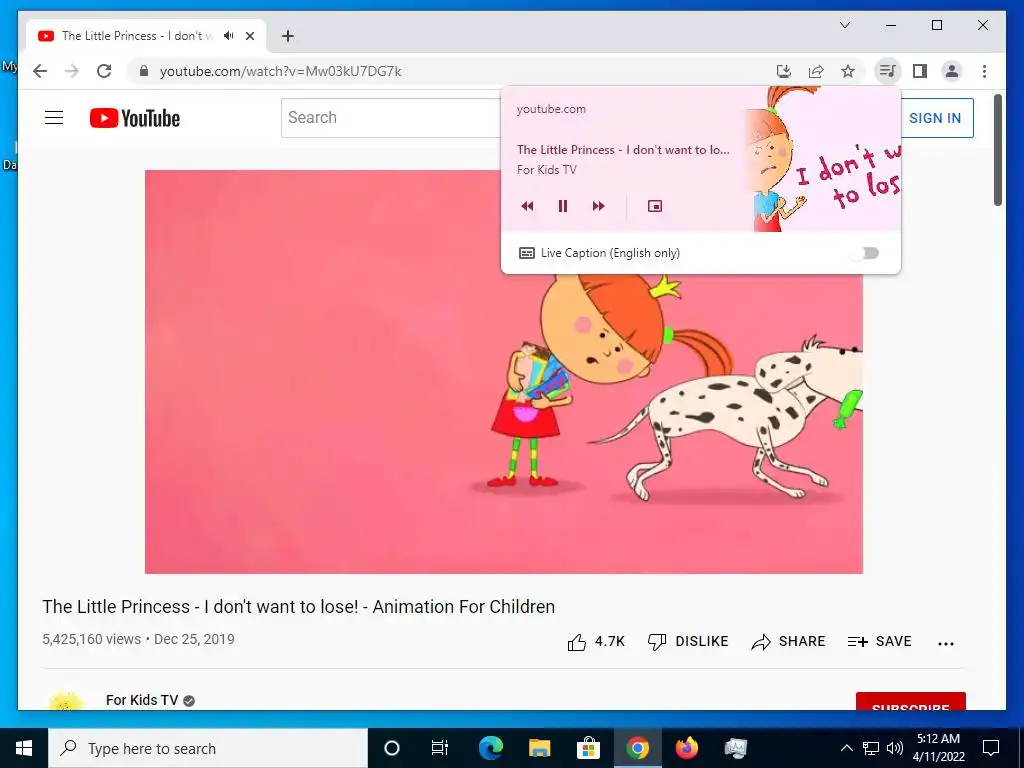Bookmark this page with the star icon
Viewport: 1024px width, 768px height.
point(848,71)
